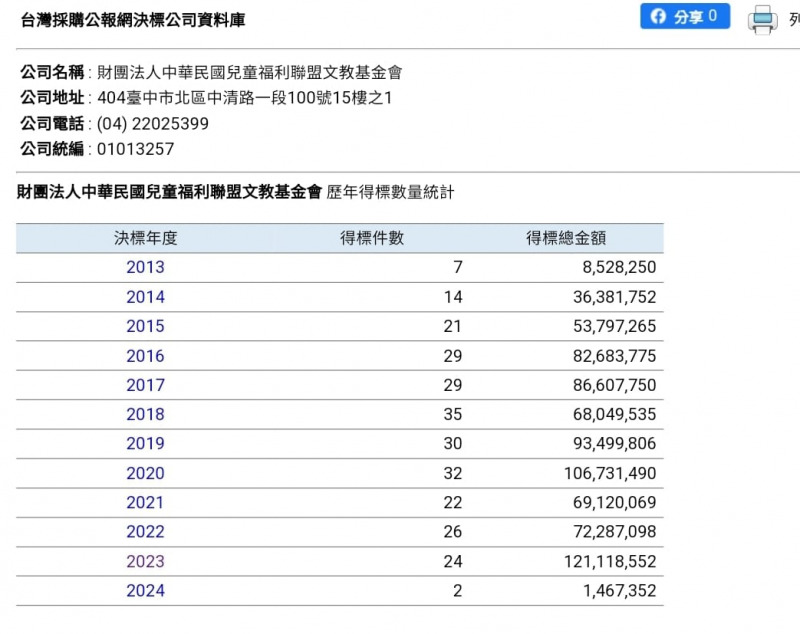The height and width of the screenshot is (634, 800).
Task: Click the 2023 total amount 121,118,552
Action: (x=610, y=561)
